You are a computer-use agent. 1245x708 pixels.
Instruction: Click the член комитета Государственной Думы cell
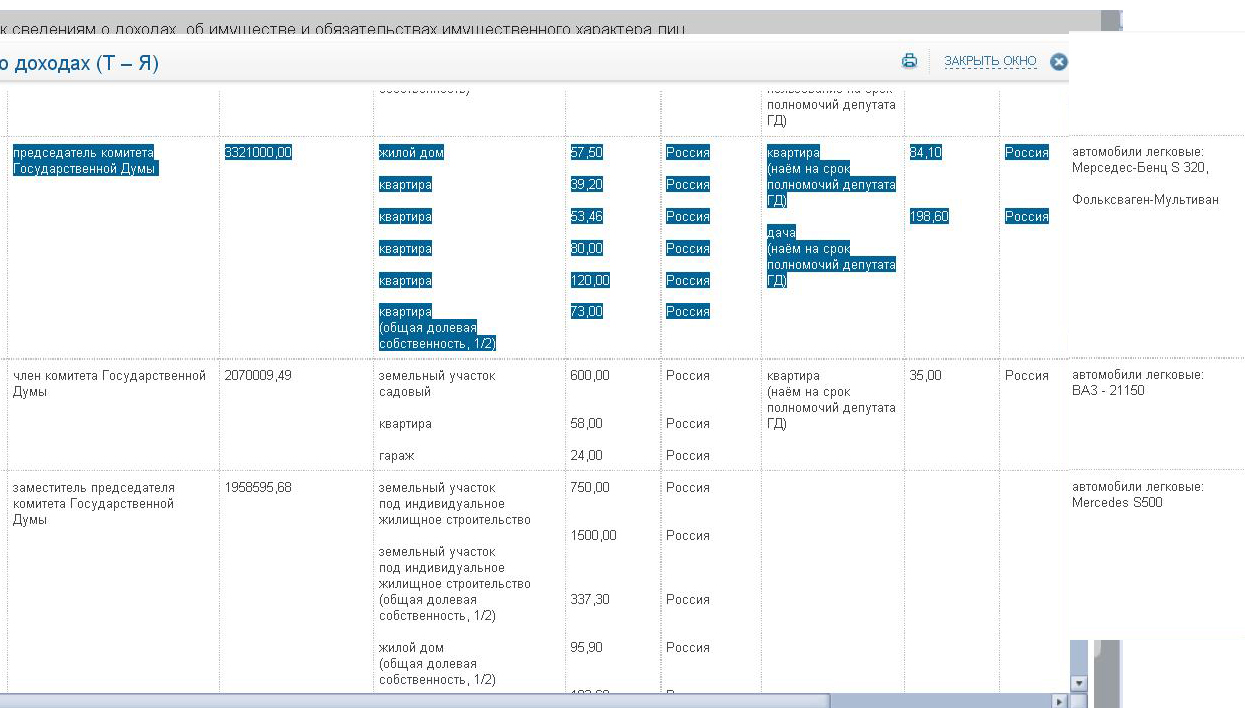pos(109,384)
